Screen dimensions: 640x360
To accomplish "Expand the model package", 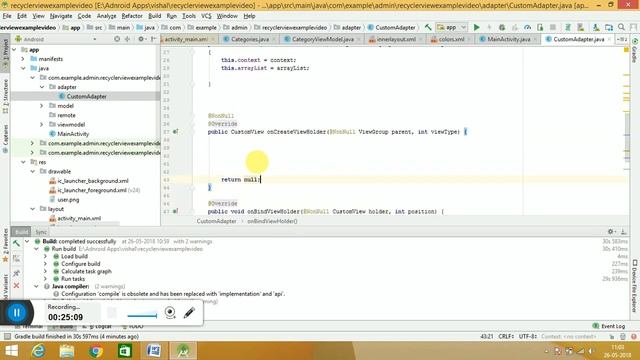I will (x=42, y=106).
